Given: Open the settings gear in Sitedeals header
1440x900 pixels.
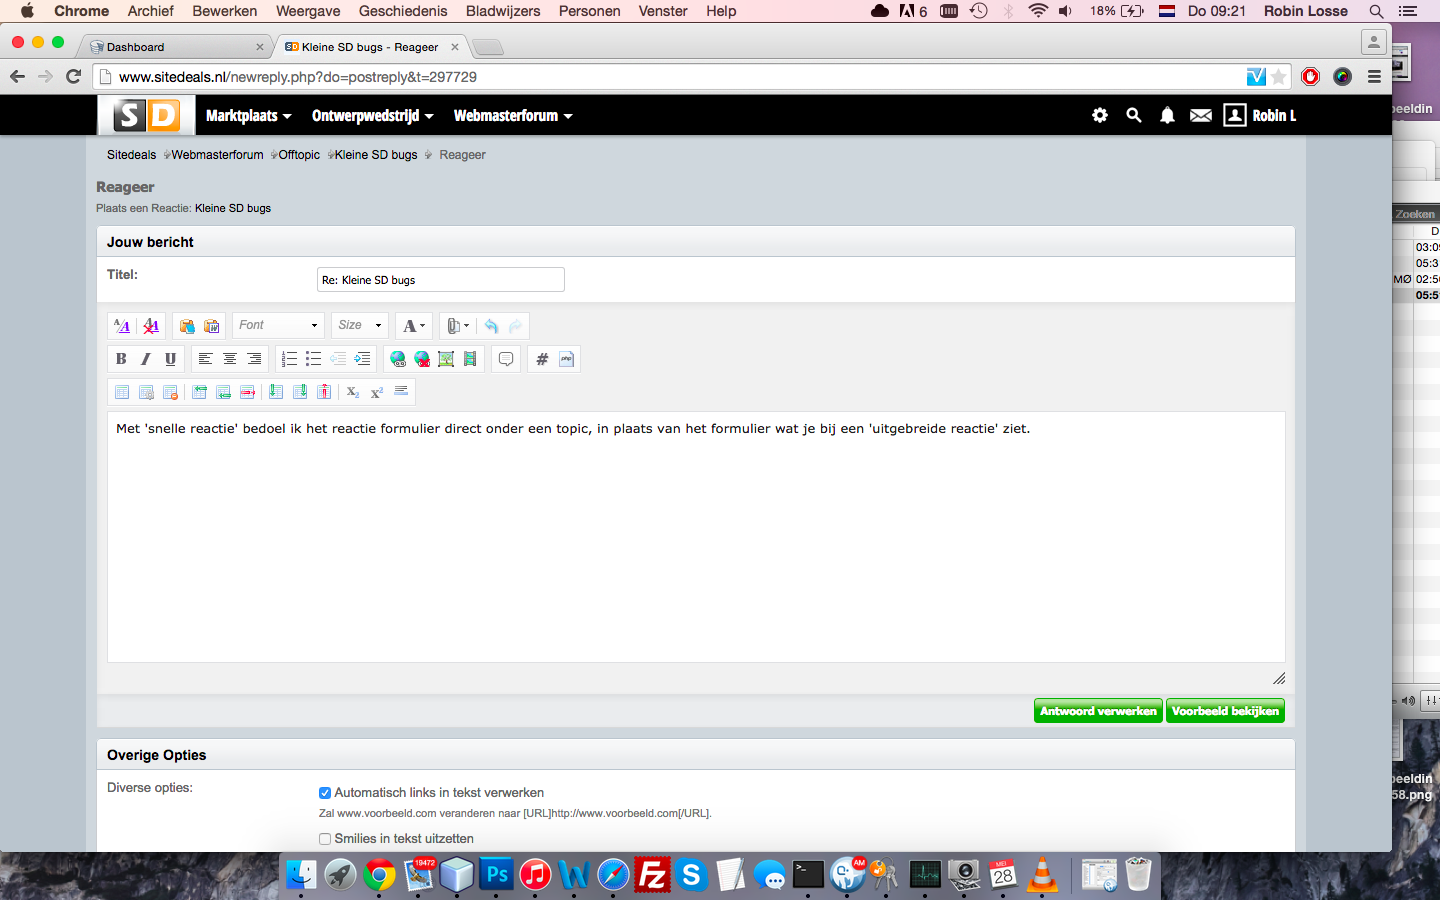Looking at the screenshot, I should pos(1100,115).
